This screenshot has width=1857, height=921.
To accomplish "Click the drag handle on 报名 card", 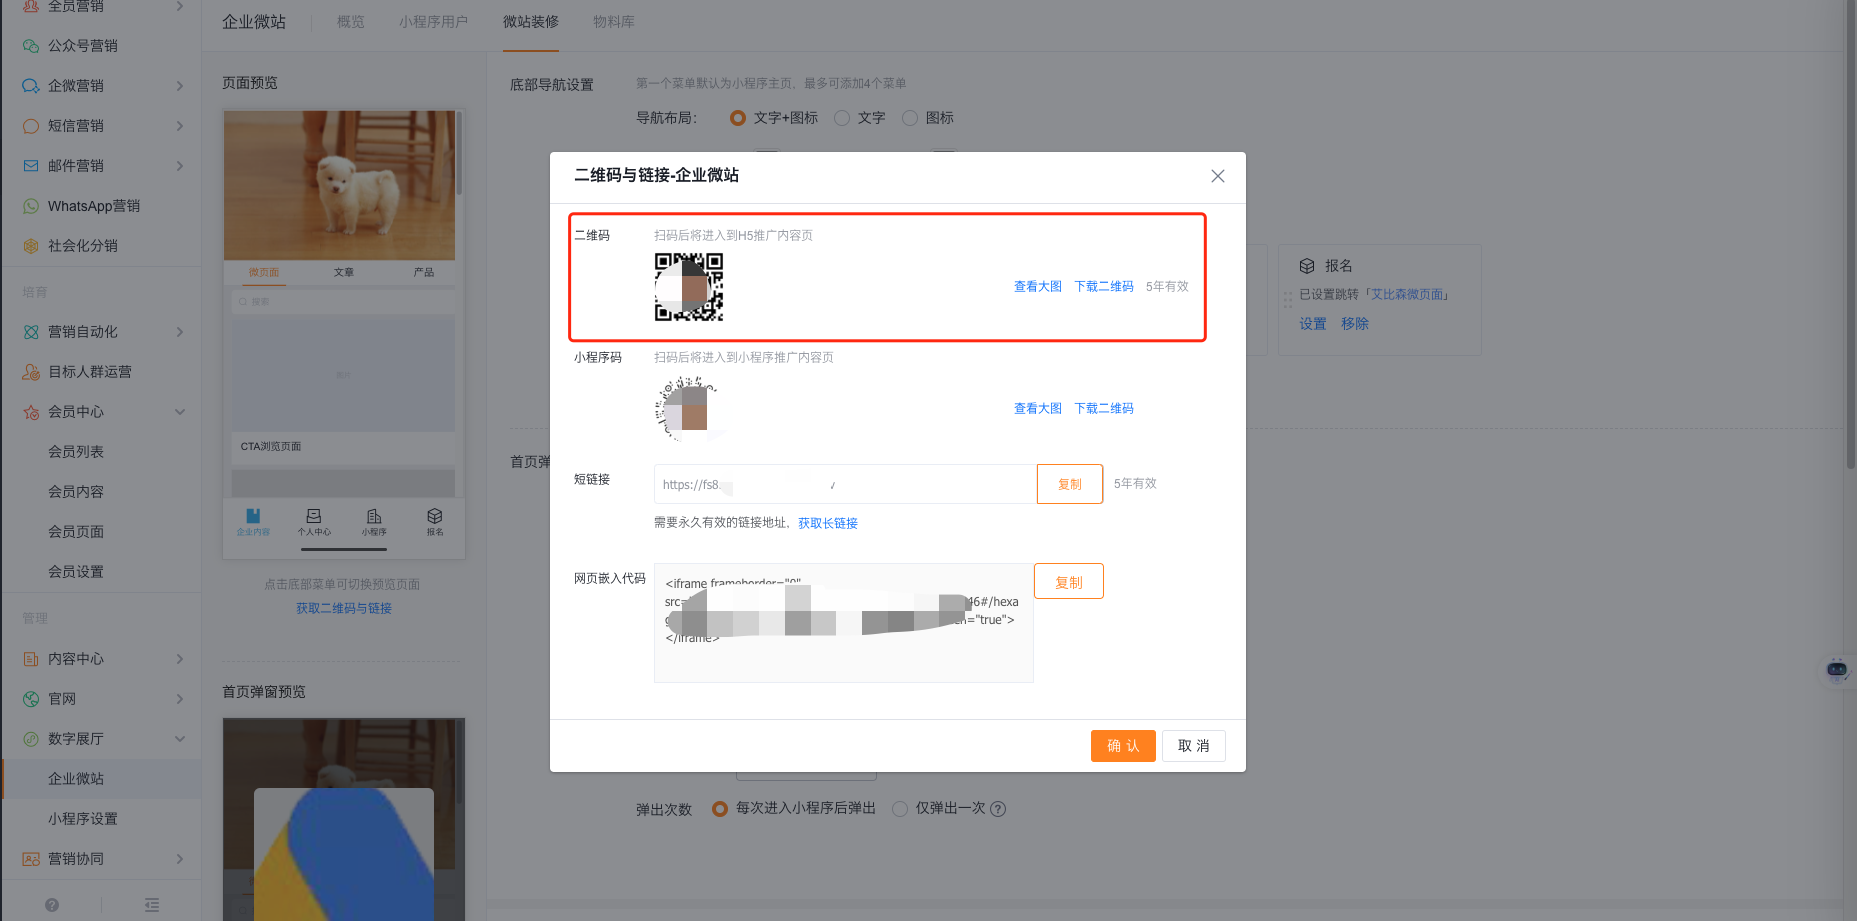I will tap(1288, 299).
